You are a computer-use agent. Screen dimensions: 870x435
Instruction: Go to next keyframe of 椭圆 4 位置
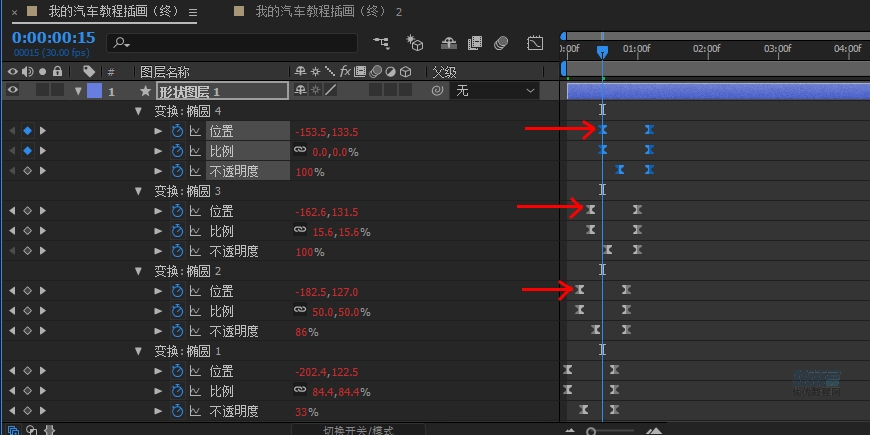pos(43,131)
